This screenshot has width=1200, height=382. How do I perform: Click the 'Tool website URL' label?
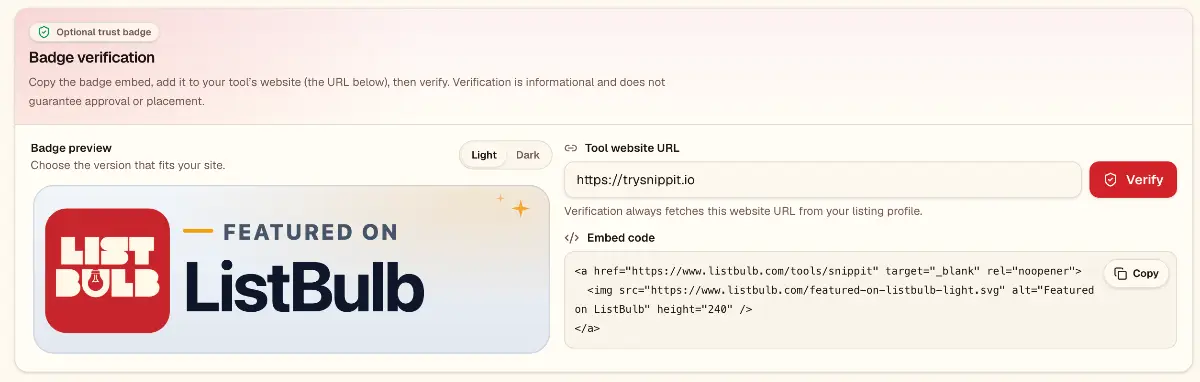point(632,148)
